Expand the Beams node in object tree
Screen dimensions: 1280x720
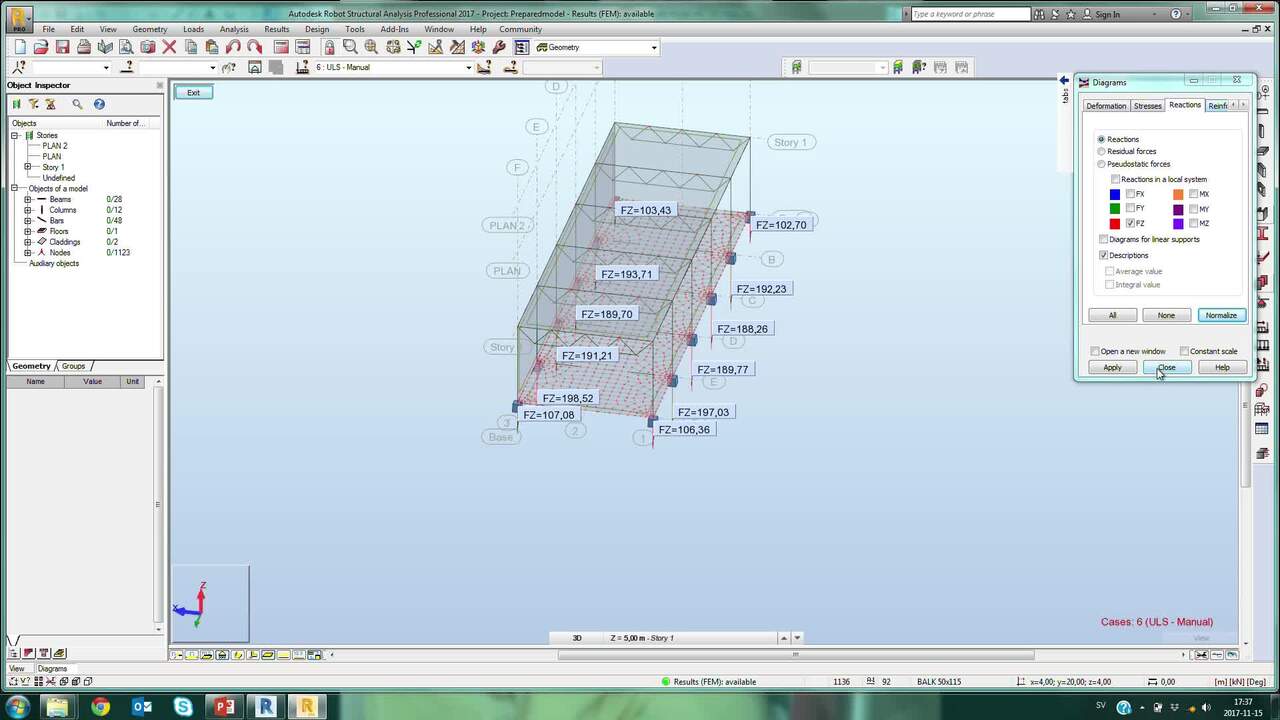[x=28, y=199]
